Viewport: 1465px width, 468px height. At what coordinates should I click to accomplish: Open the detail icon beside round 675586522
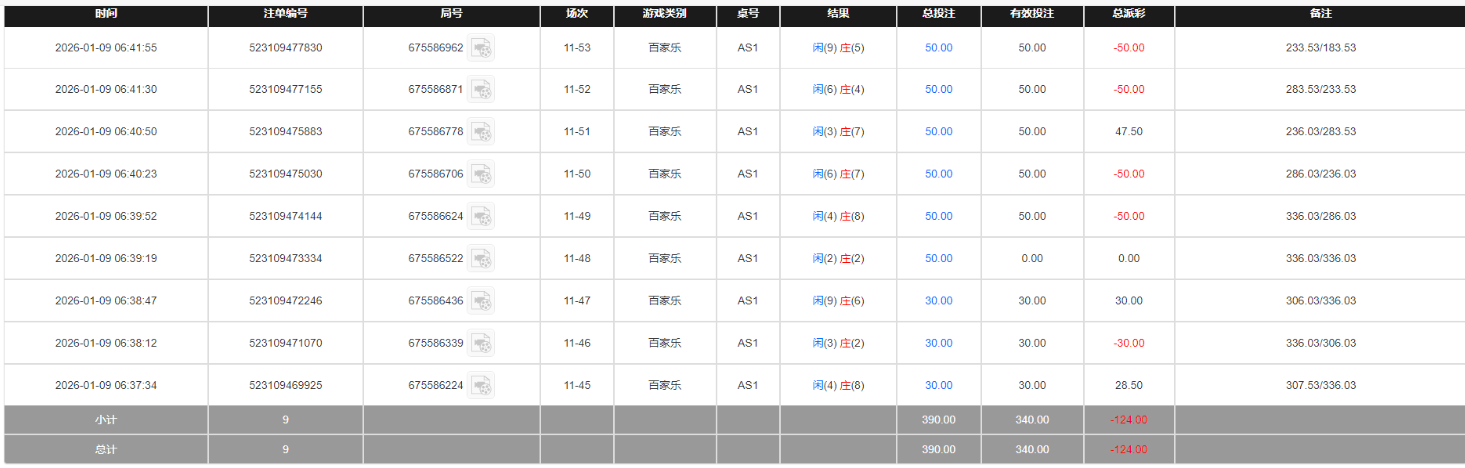coord(482,258)
